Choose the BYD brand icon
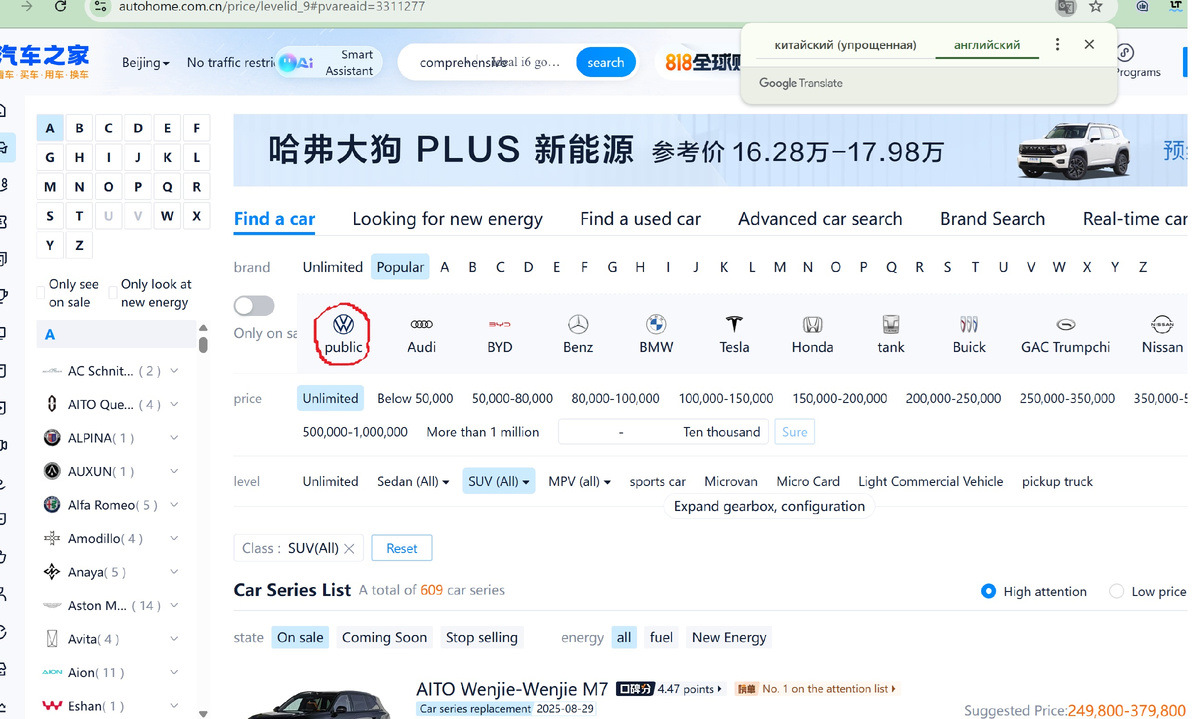Screen dimensions: 1200x719 tap(499, 324)
